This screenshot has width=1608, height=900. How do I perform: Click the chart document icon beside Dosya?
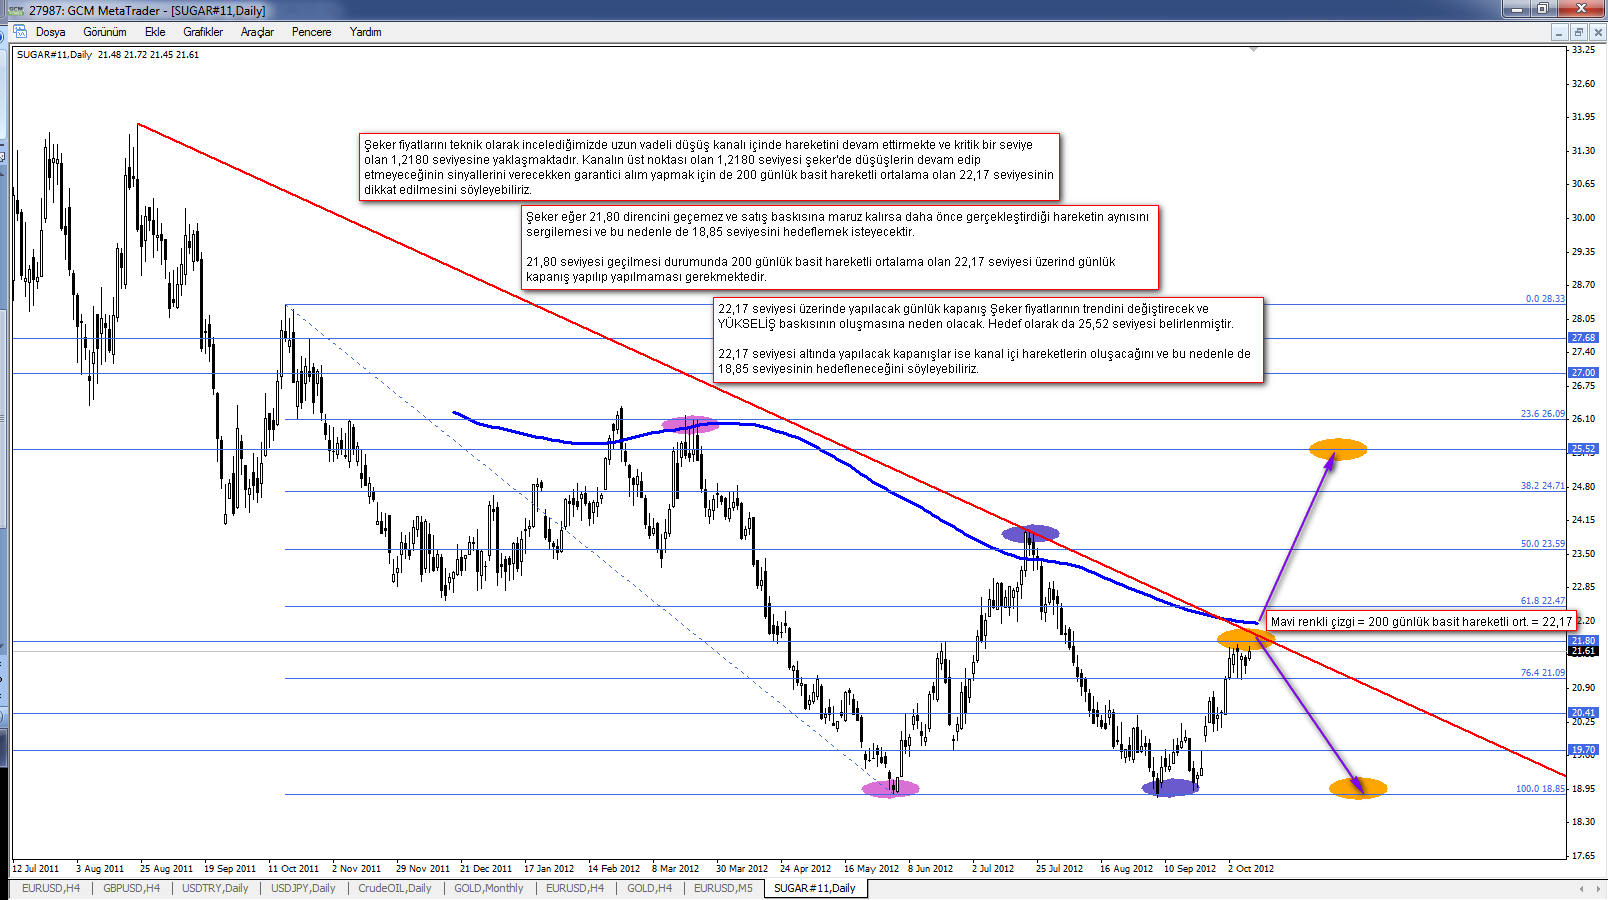click(x=19, y=32)
